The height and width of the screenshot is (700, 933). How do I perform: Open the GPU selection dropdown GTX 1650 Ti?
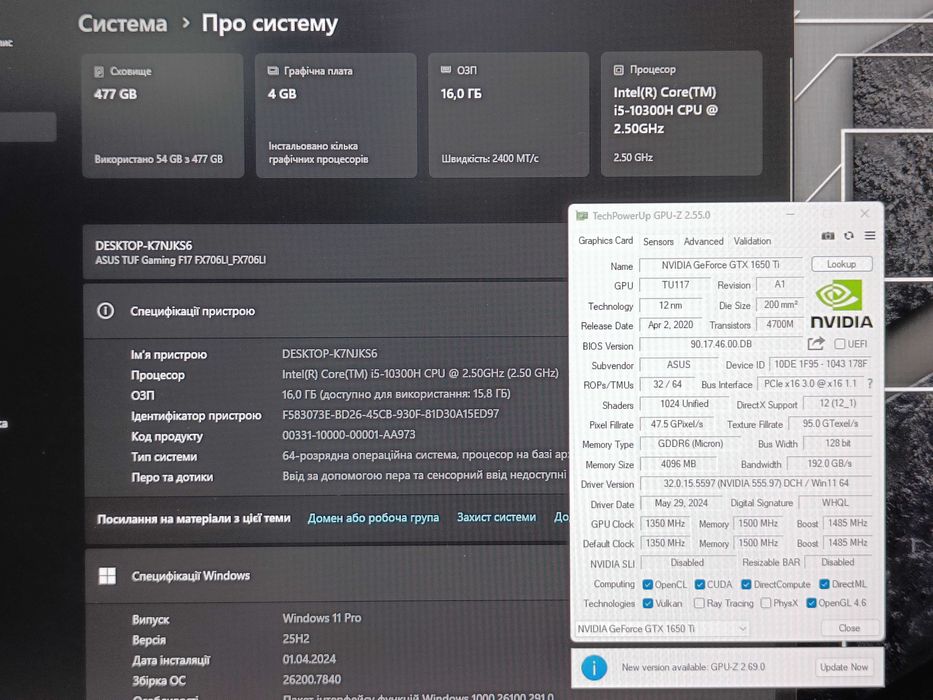(x=661, y=629)
